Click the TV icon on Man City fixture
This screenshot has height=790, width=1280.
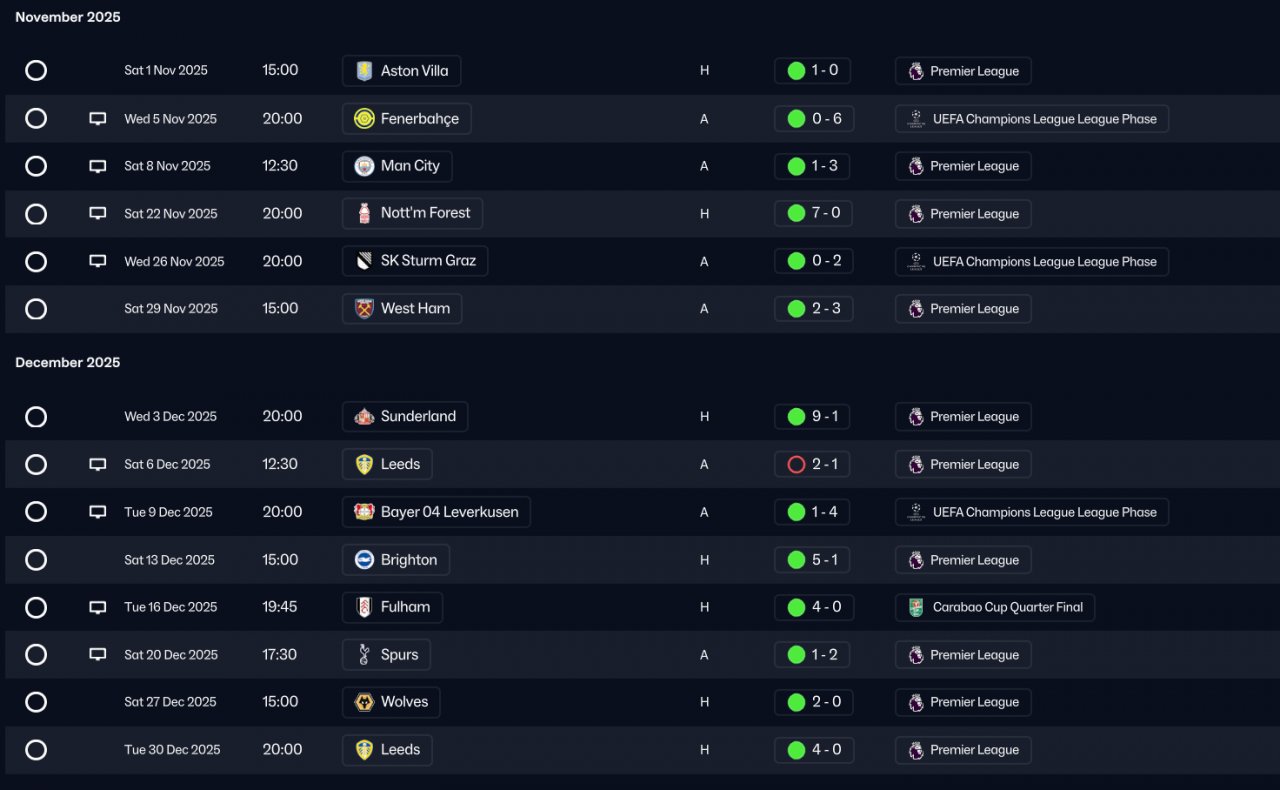coord(97,166)
